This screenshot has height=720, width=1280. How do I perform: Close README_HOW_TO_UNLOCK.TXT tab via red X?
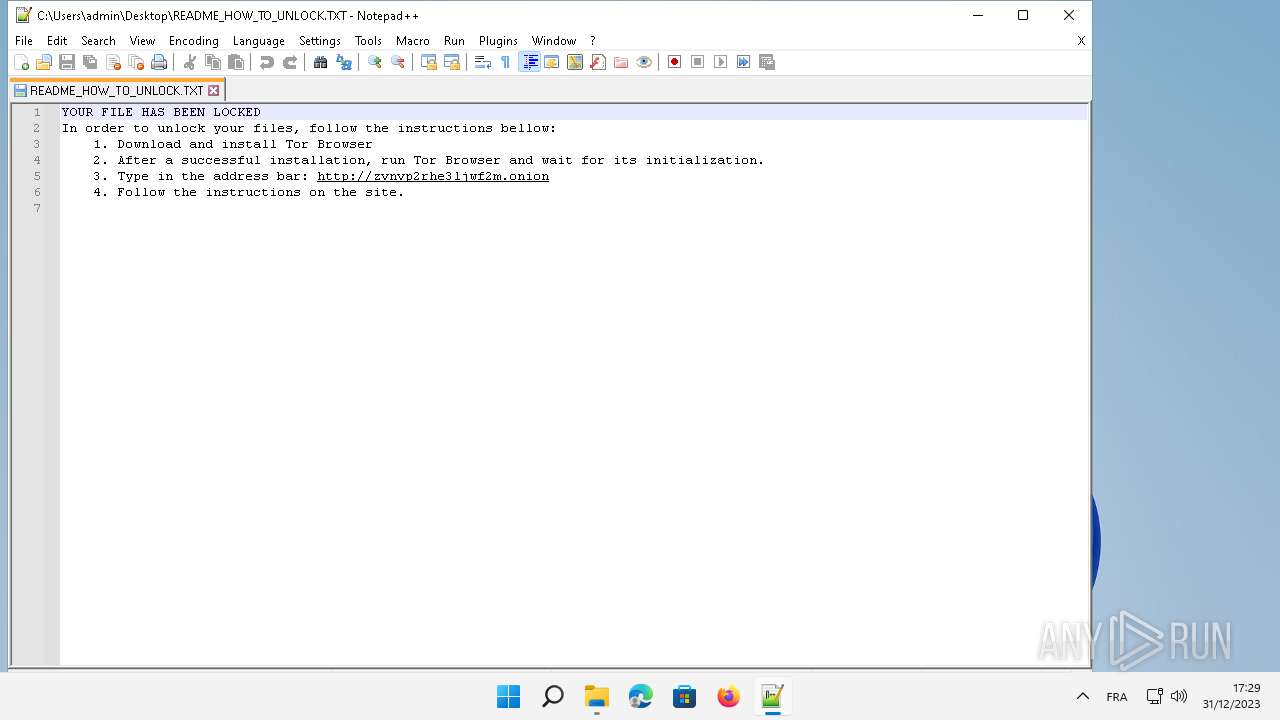(213, 90)
